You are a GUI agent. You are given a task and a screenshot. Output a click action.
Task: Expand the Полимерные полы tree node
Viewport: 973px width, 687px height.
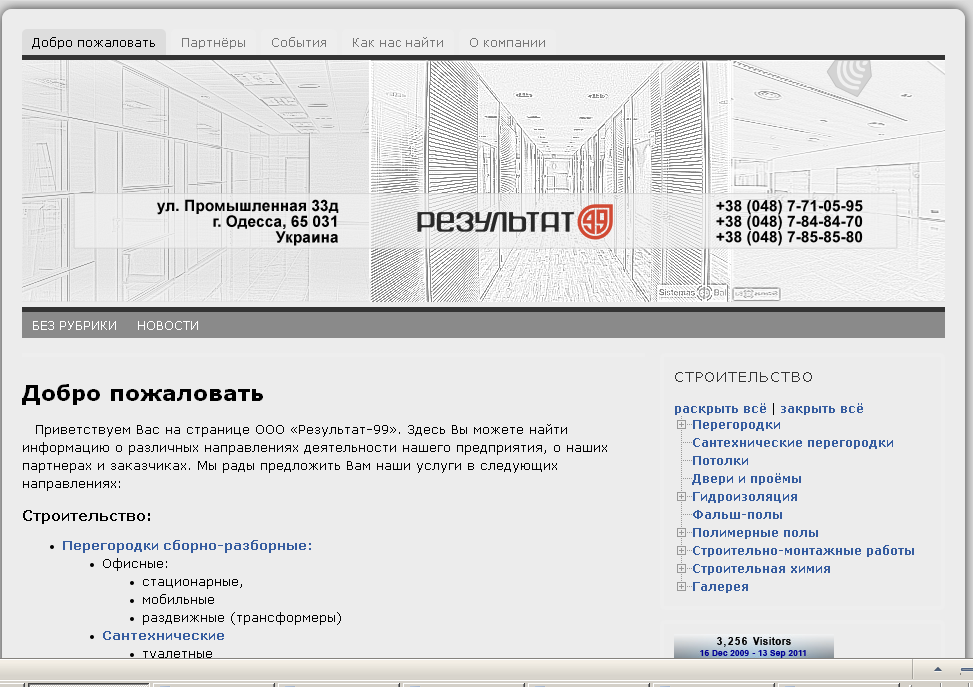[681, 532]
